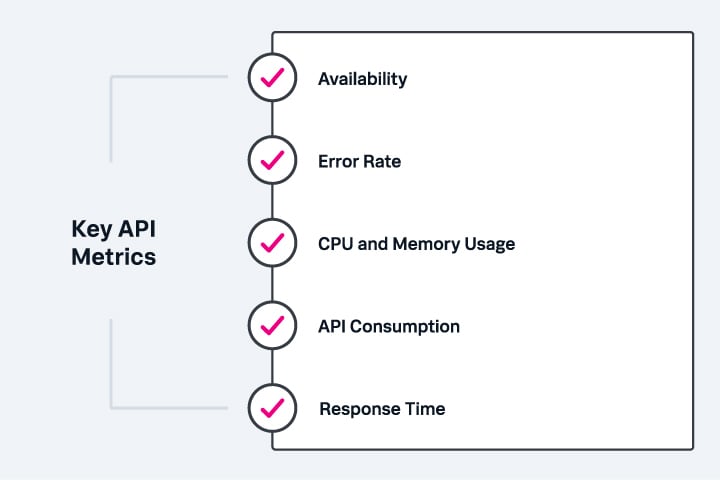
Task: Click connector between Error Rate and CPU checkmarks
Action: (272, 202)
